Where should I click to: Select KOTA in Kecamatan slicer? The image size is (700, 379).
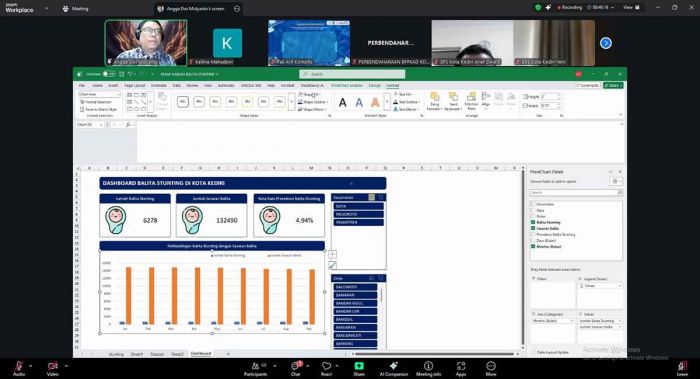(358, 206)
